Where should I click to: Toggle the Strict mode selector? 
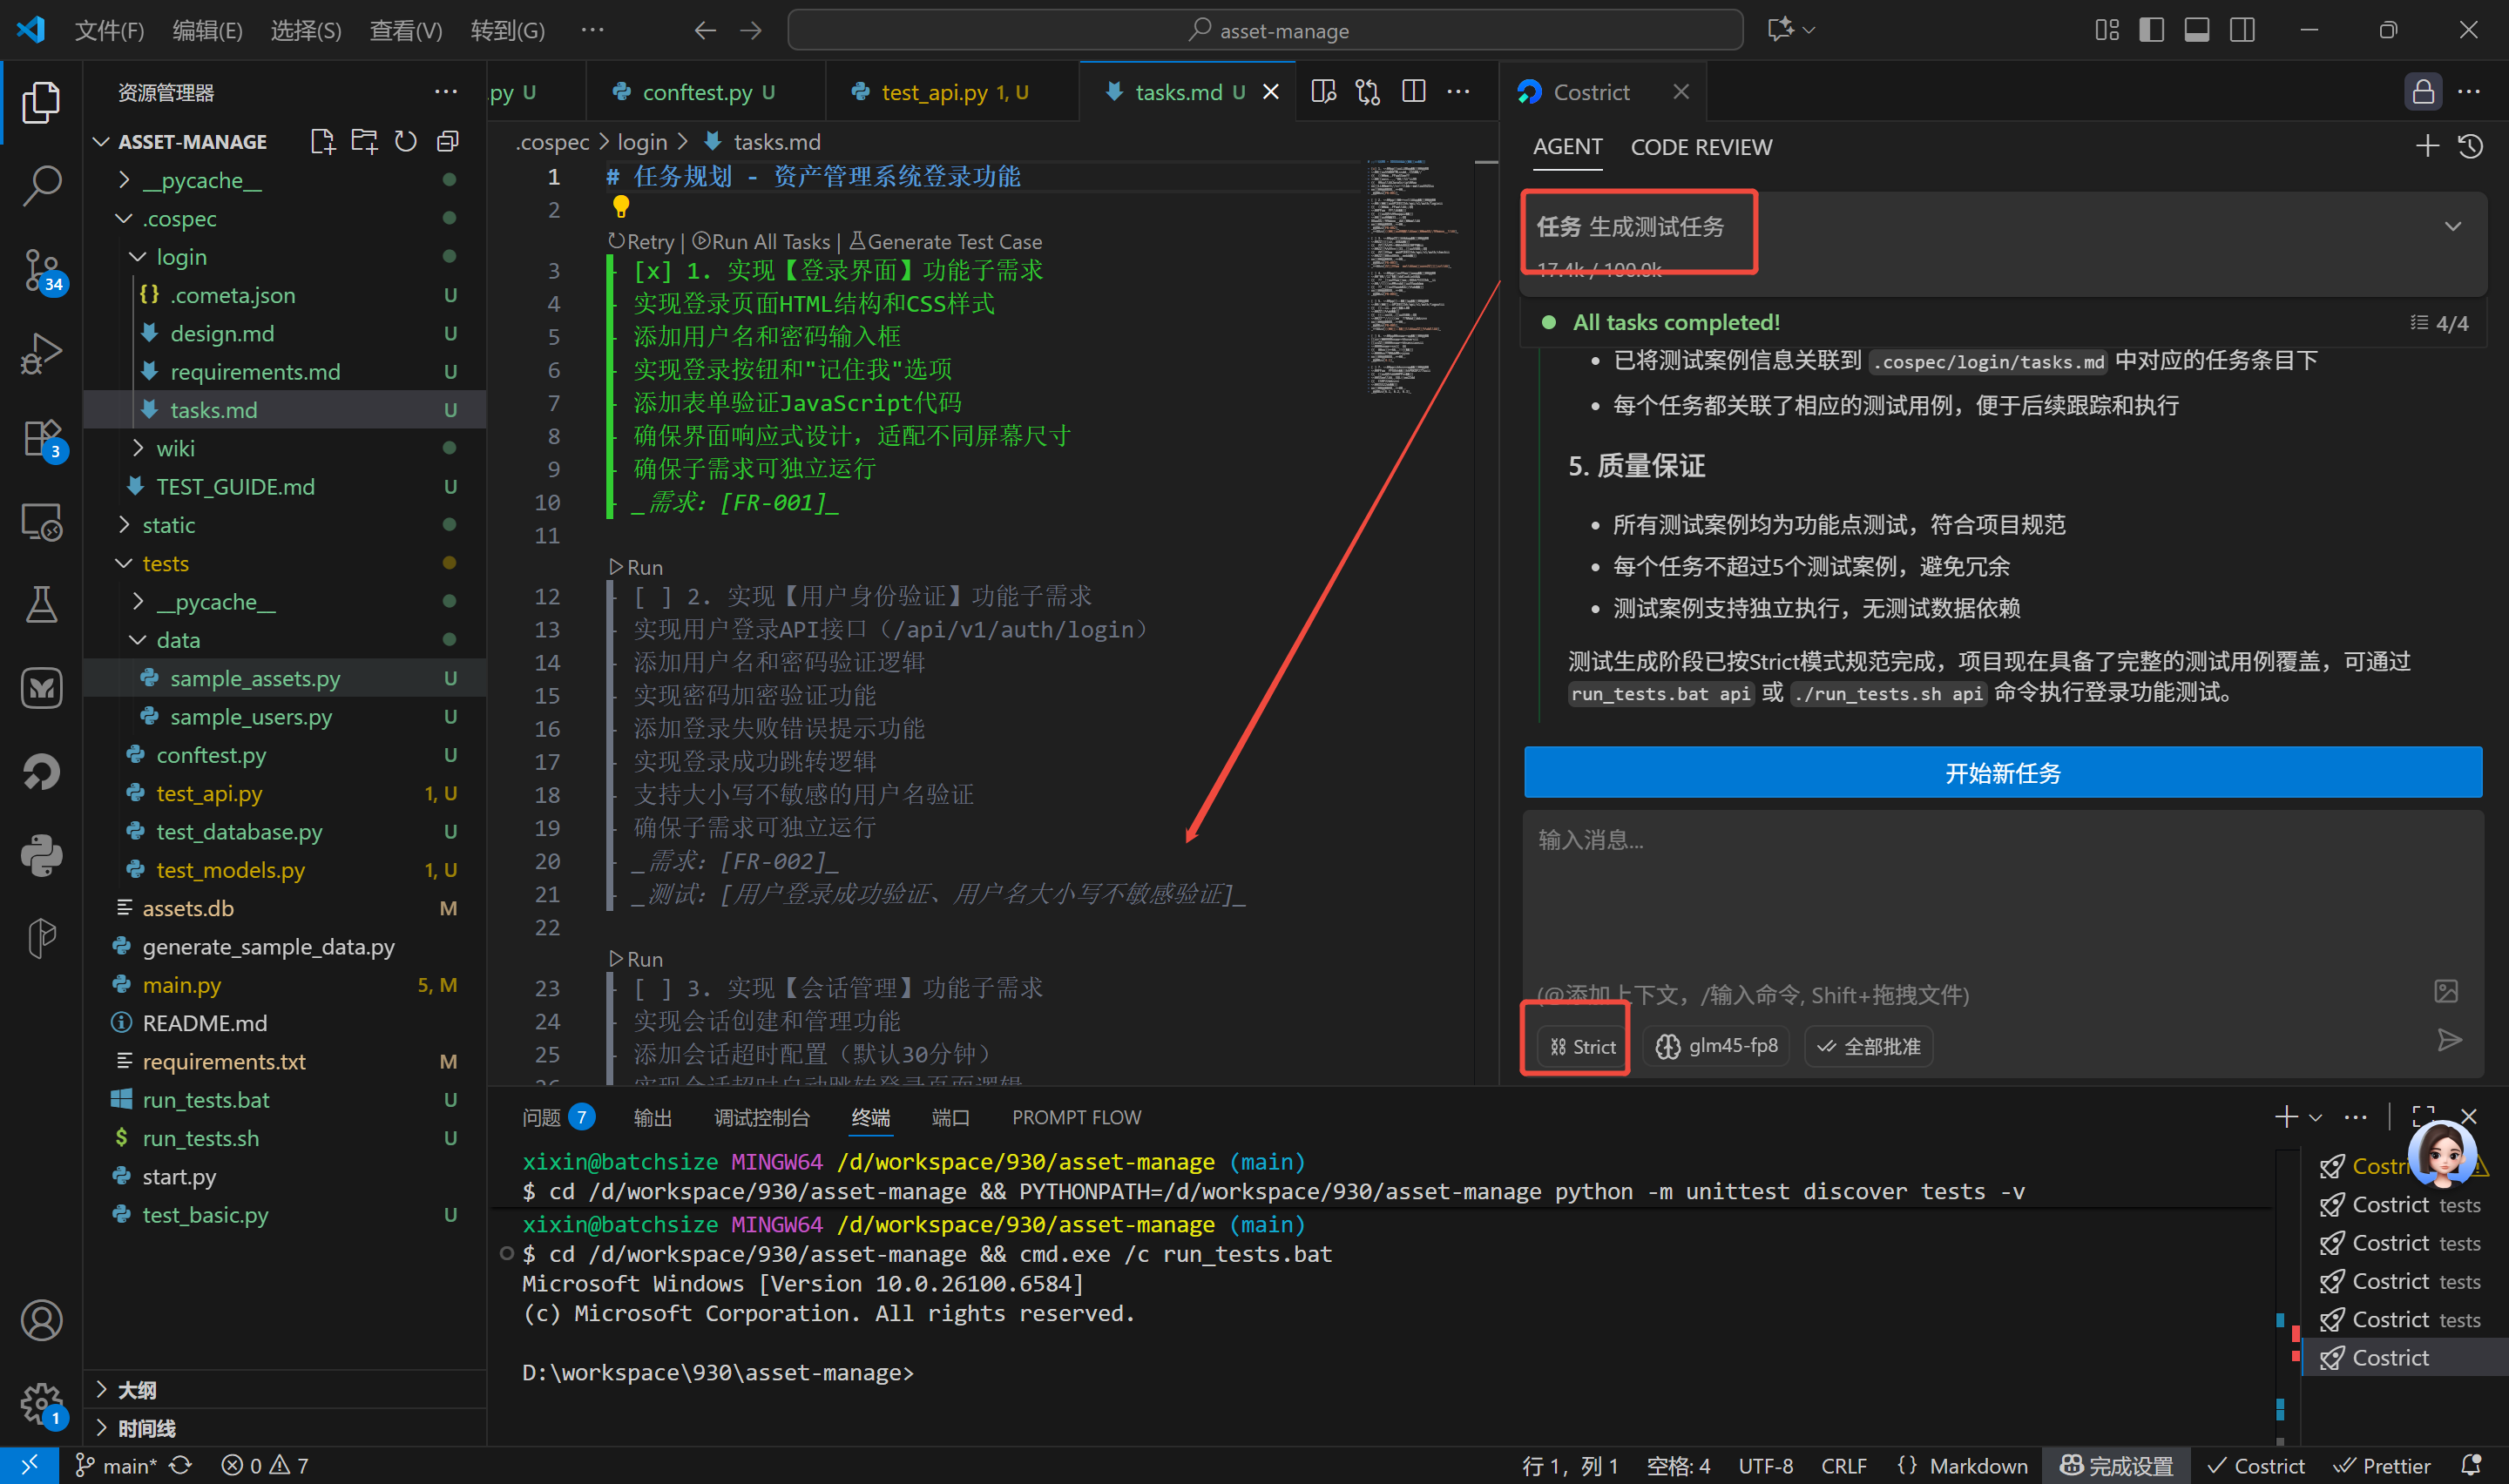pos(1583,1046)
